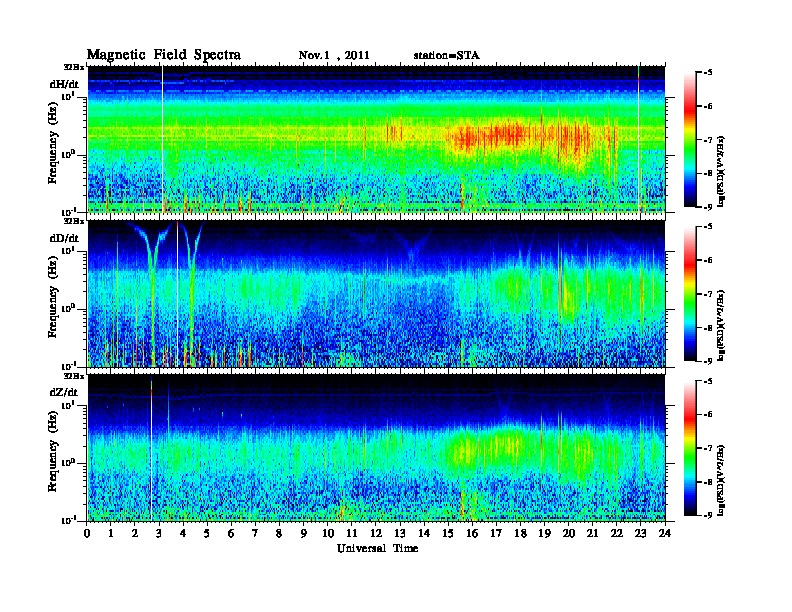Click hour "10" on the Universal Time axis
This screenshot has height=612, width=792.
[328, 533]
